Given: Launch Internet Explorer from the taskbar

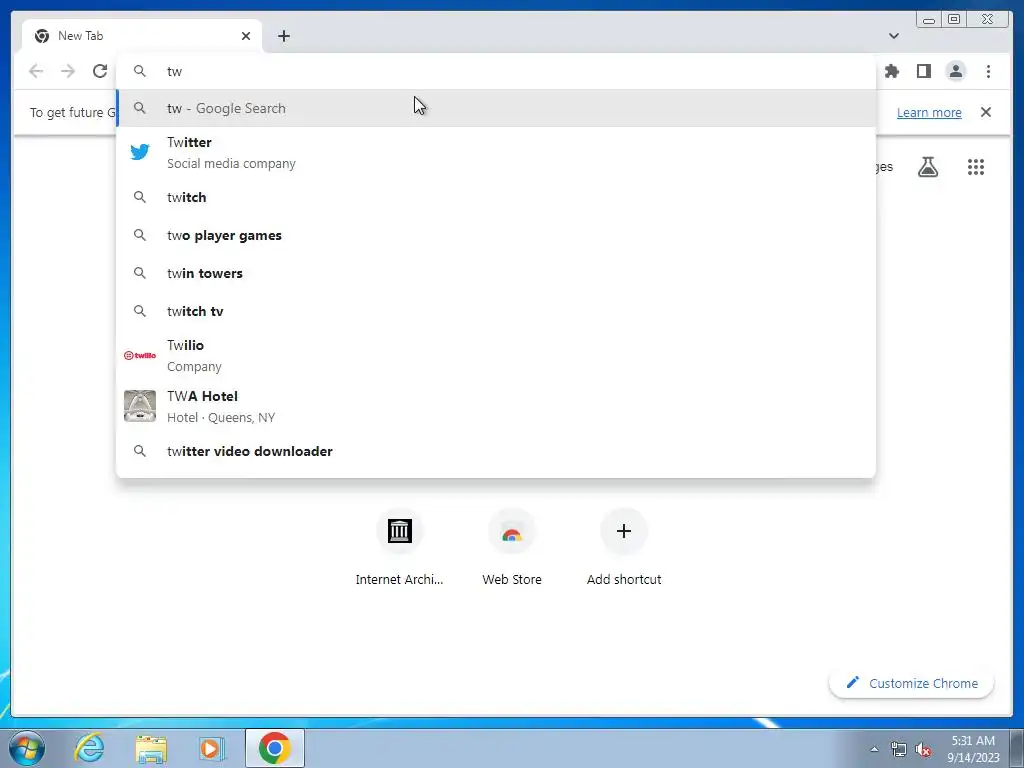Looking at the screenshot, I should pyautogui.click(x=89, y=748).
